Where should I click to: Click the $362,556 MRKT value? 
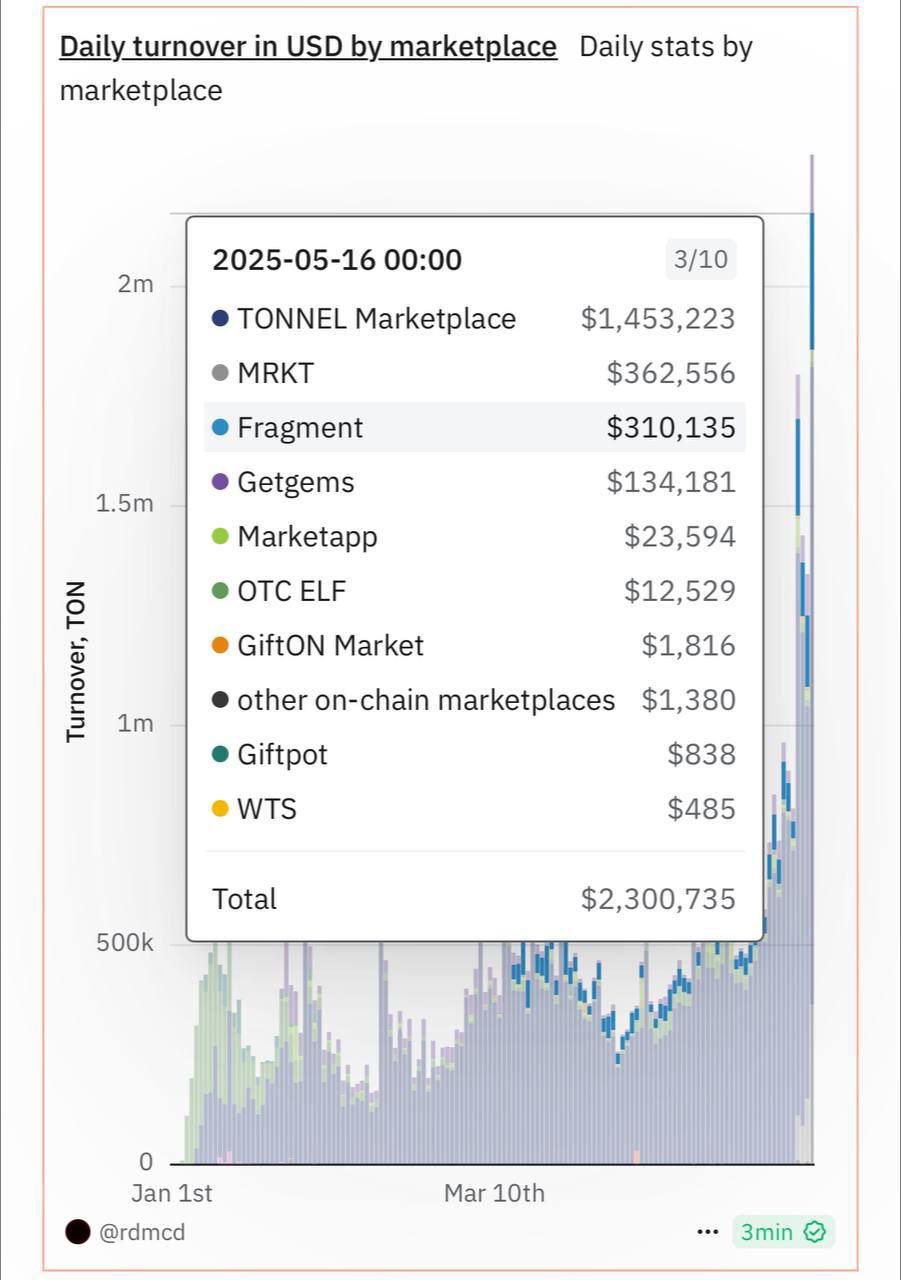pyautogui.click(x=671, y=374)
